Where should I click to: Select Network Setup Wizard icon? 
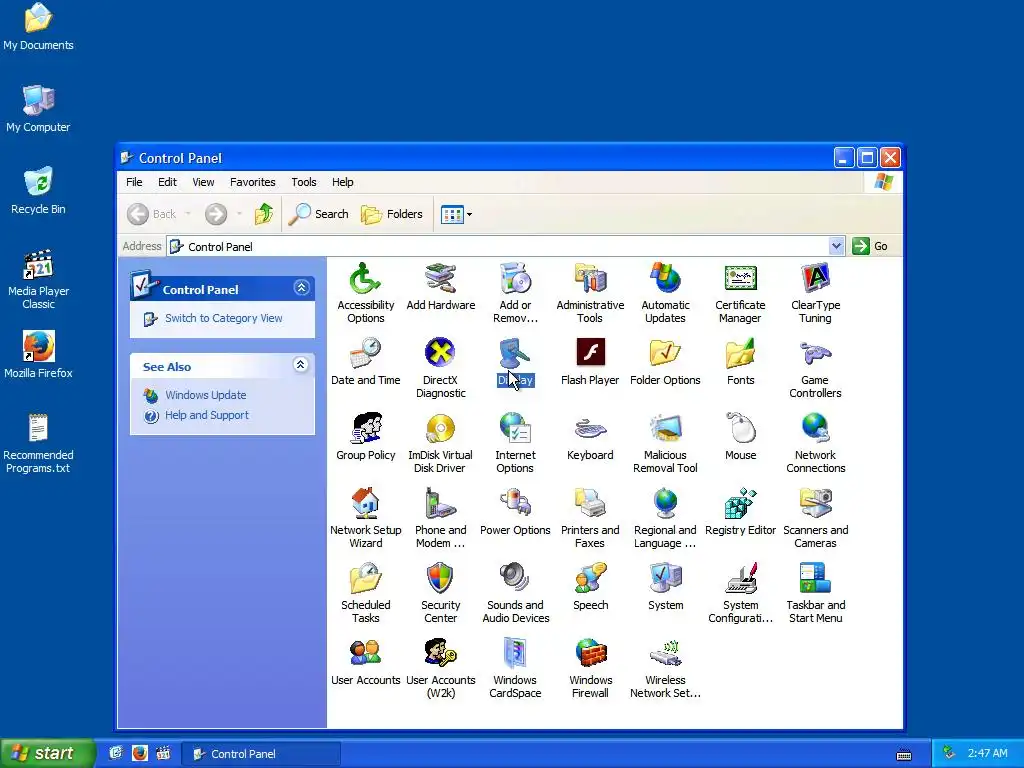[x=365, y=504]
